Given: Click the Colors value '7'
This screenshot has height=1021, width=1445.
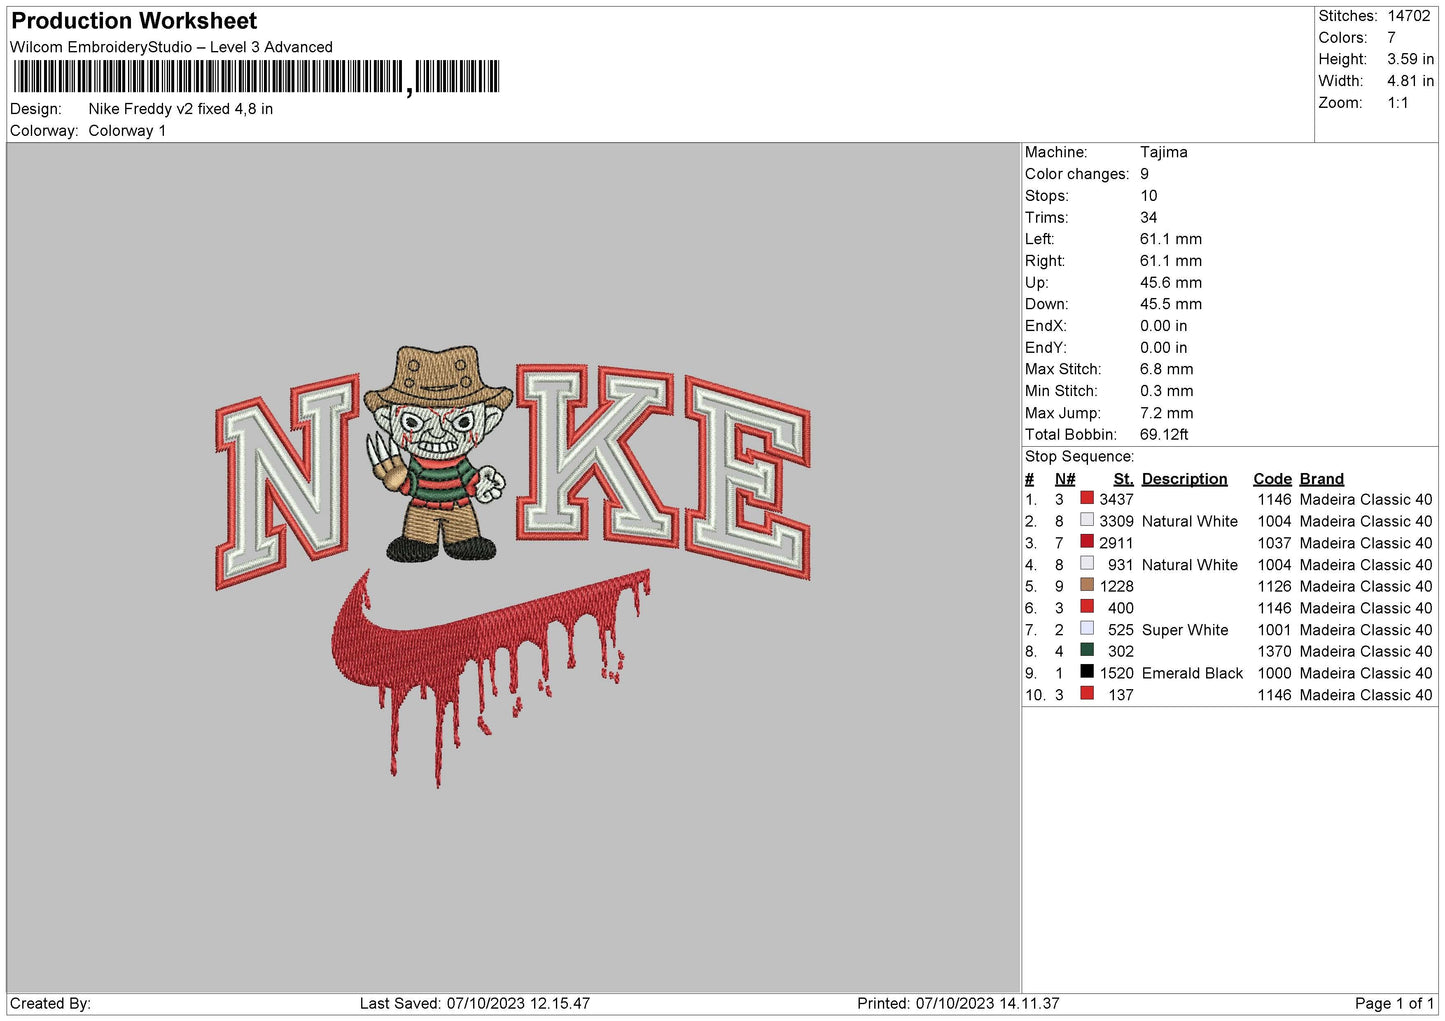Looking at the screenshot, I should point(1391,38).
